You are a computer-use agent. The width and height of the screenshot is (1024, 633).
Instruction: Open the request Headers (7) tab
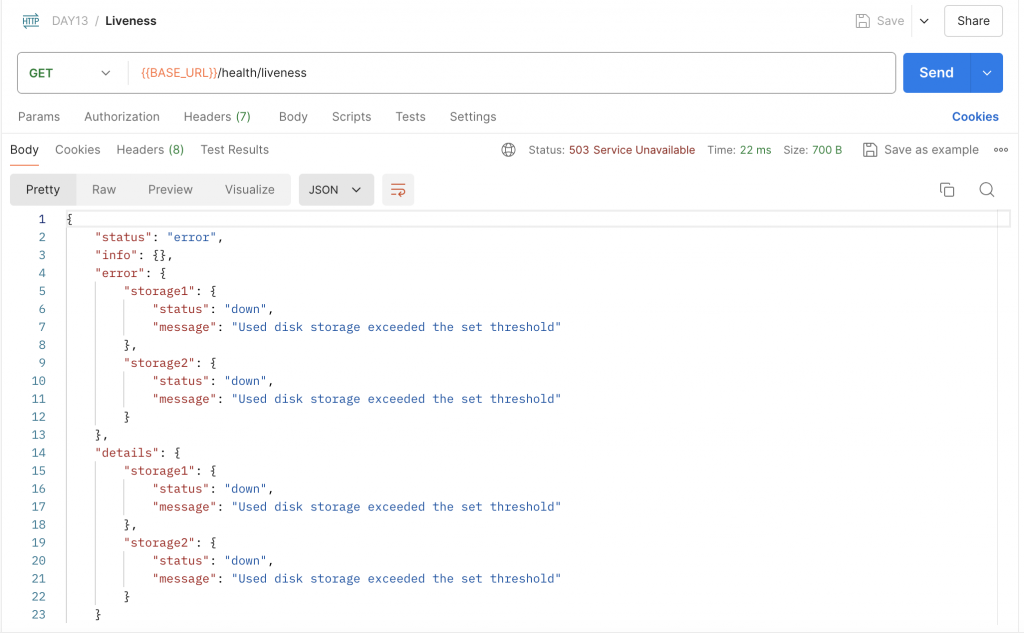[217, 116]
